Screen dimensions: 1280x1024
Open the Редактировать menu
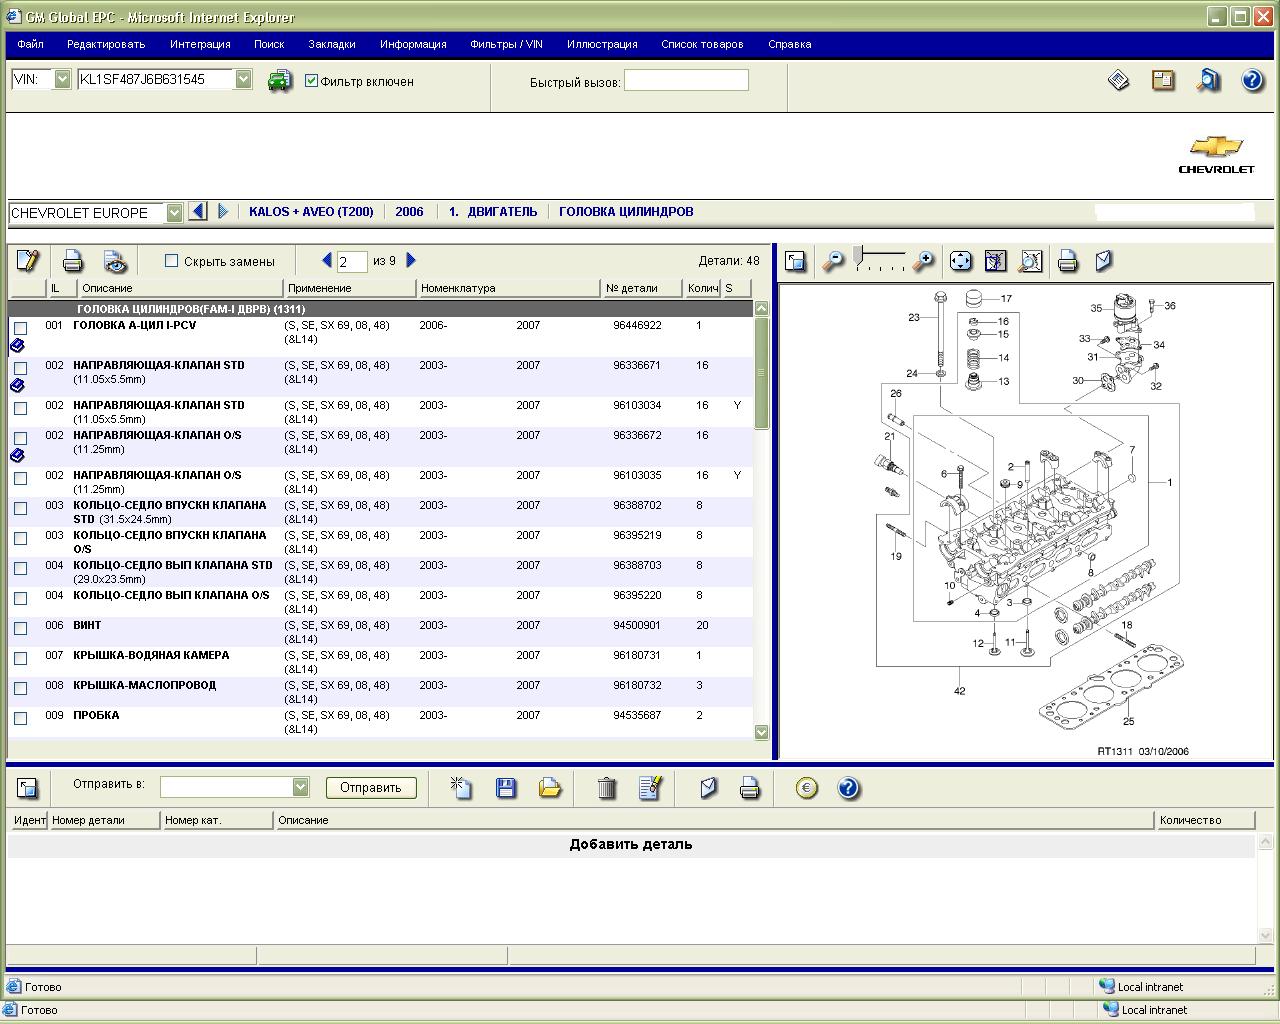pyautogui.click(x=106, y=44)
